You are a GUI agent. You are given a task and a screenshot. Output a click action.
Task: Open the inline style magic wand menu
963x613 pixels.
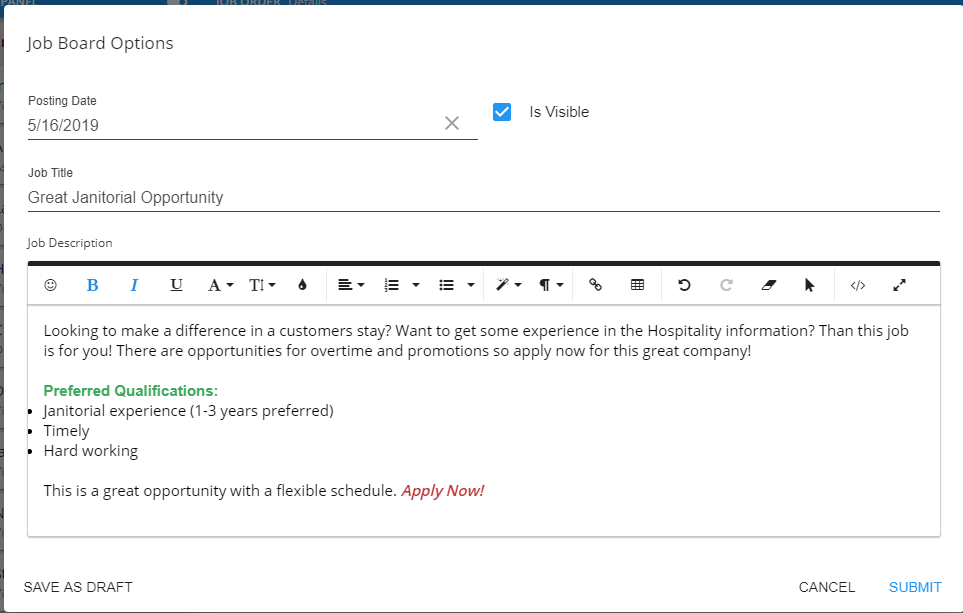click(509, 285)
